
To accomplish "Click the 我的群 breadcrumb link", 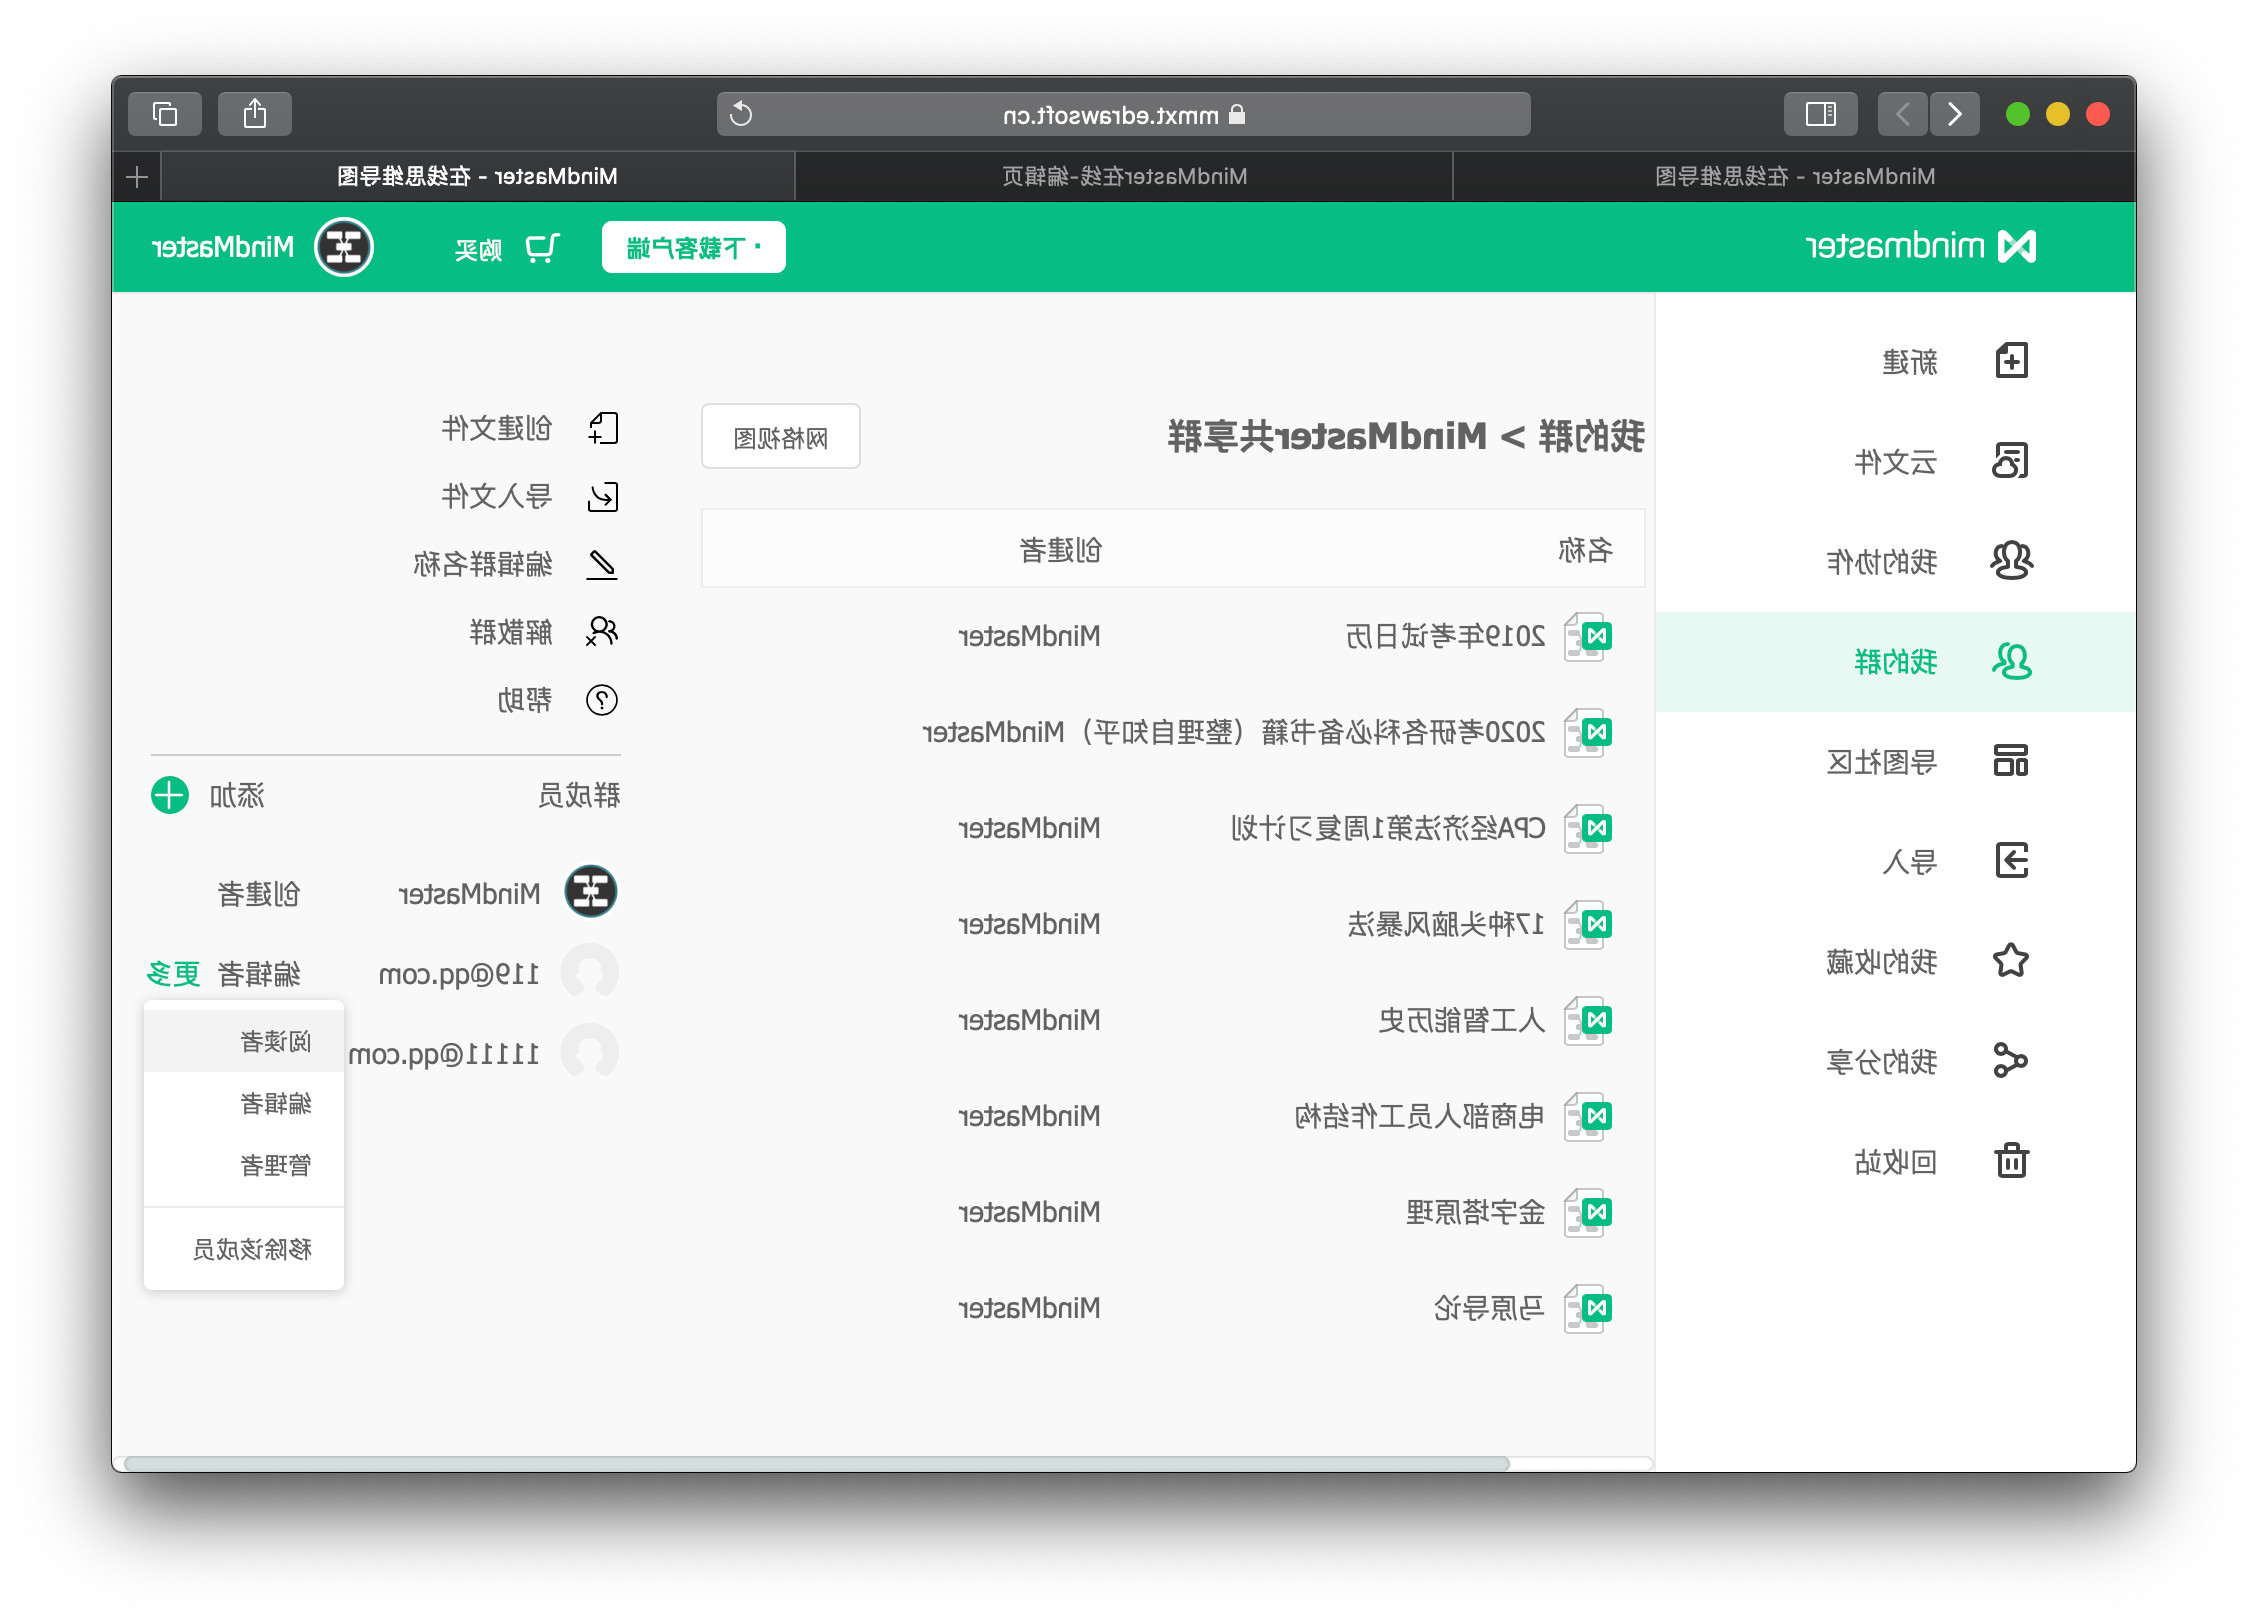I will point(1592,437).
